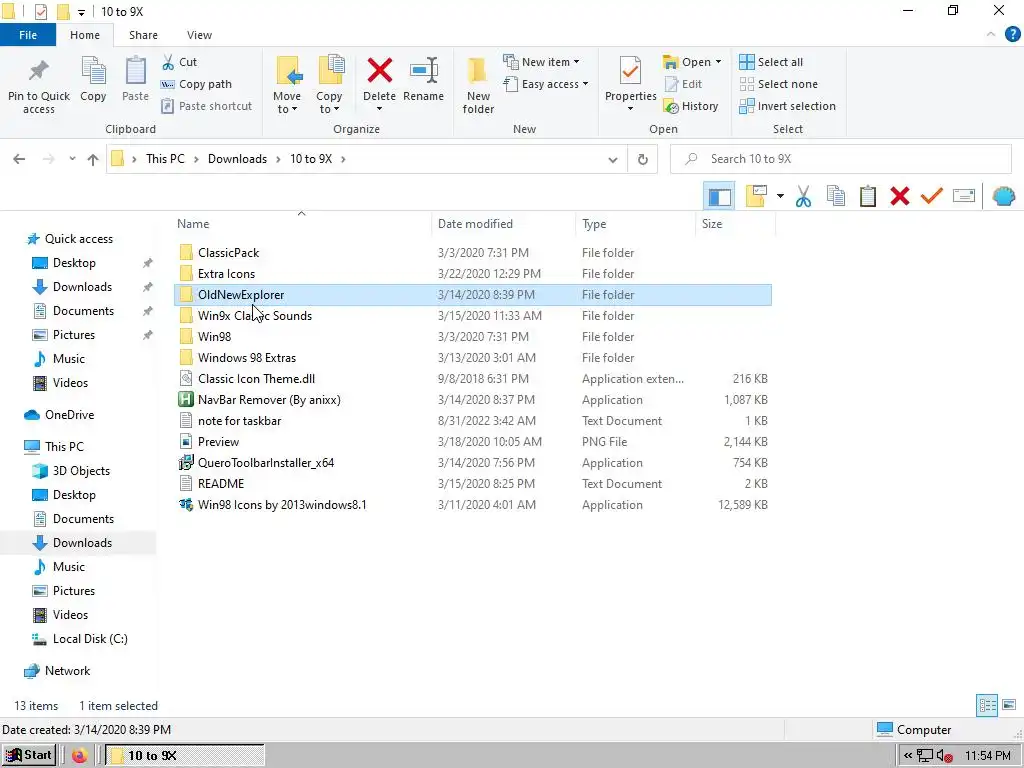This screenshot has width=1024, height=768.
Task: Sort by the Size column header
Action: (x=735, y=224)
